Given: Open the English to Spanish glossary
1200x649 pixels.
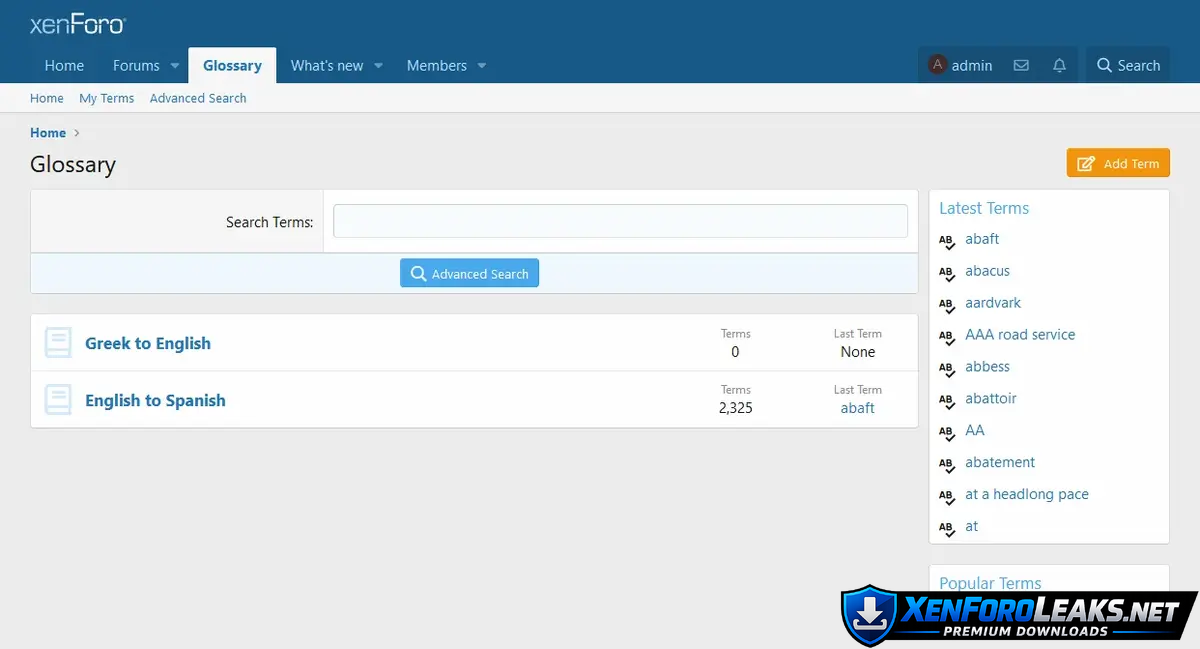Looking at the screenshot, I should (155, 400).
